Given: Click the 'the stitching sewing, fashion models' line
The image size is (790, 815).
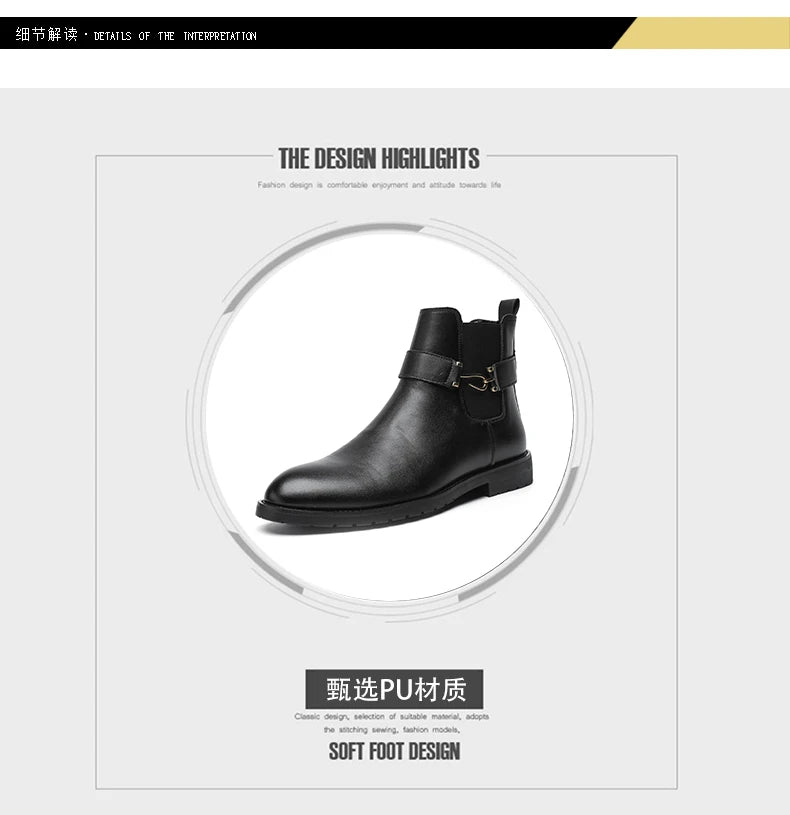Looking at the screenshot, I should (x=392, y=730).
